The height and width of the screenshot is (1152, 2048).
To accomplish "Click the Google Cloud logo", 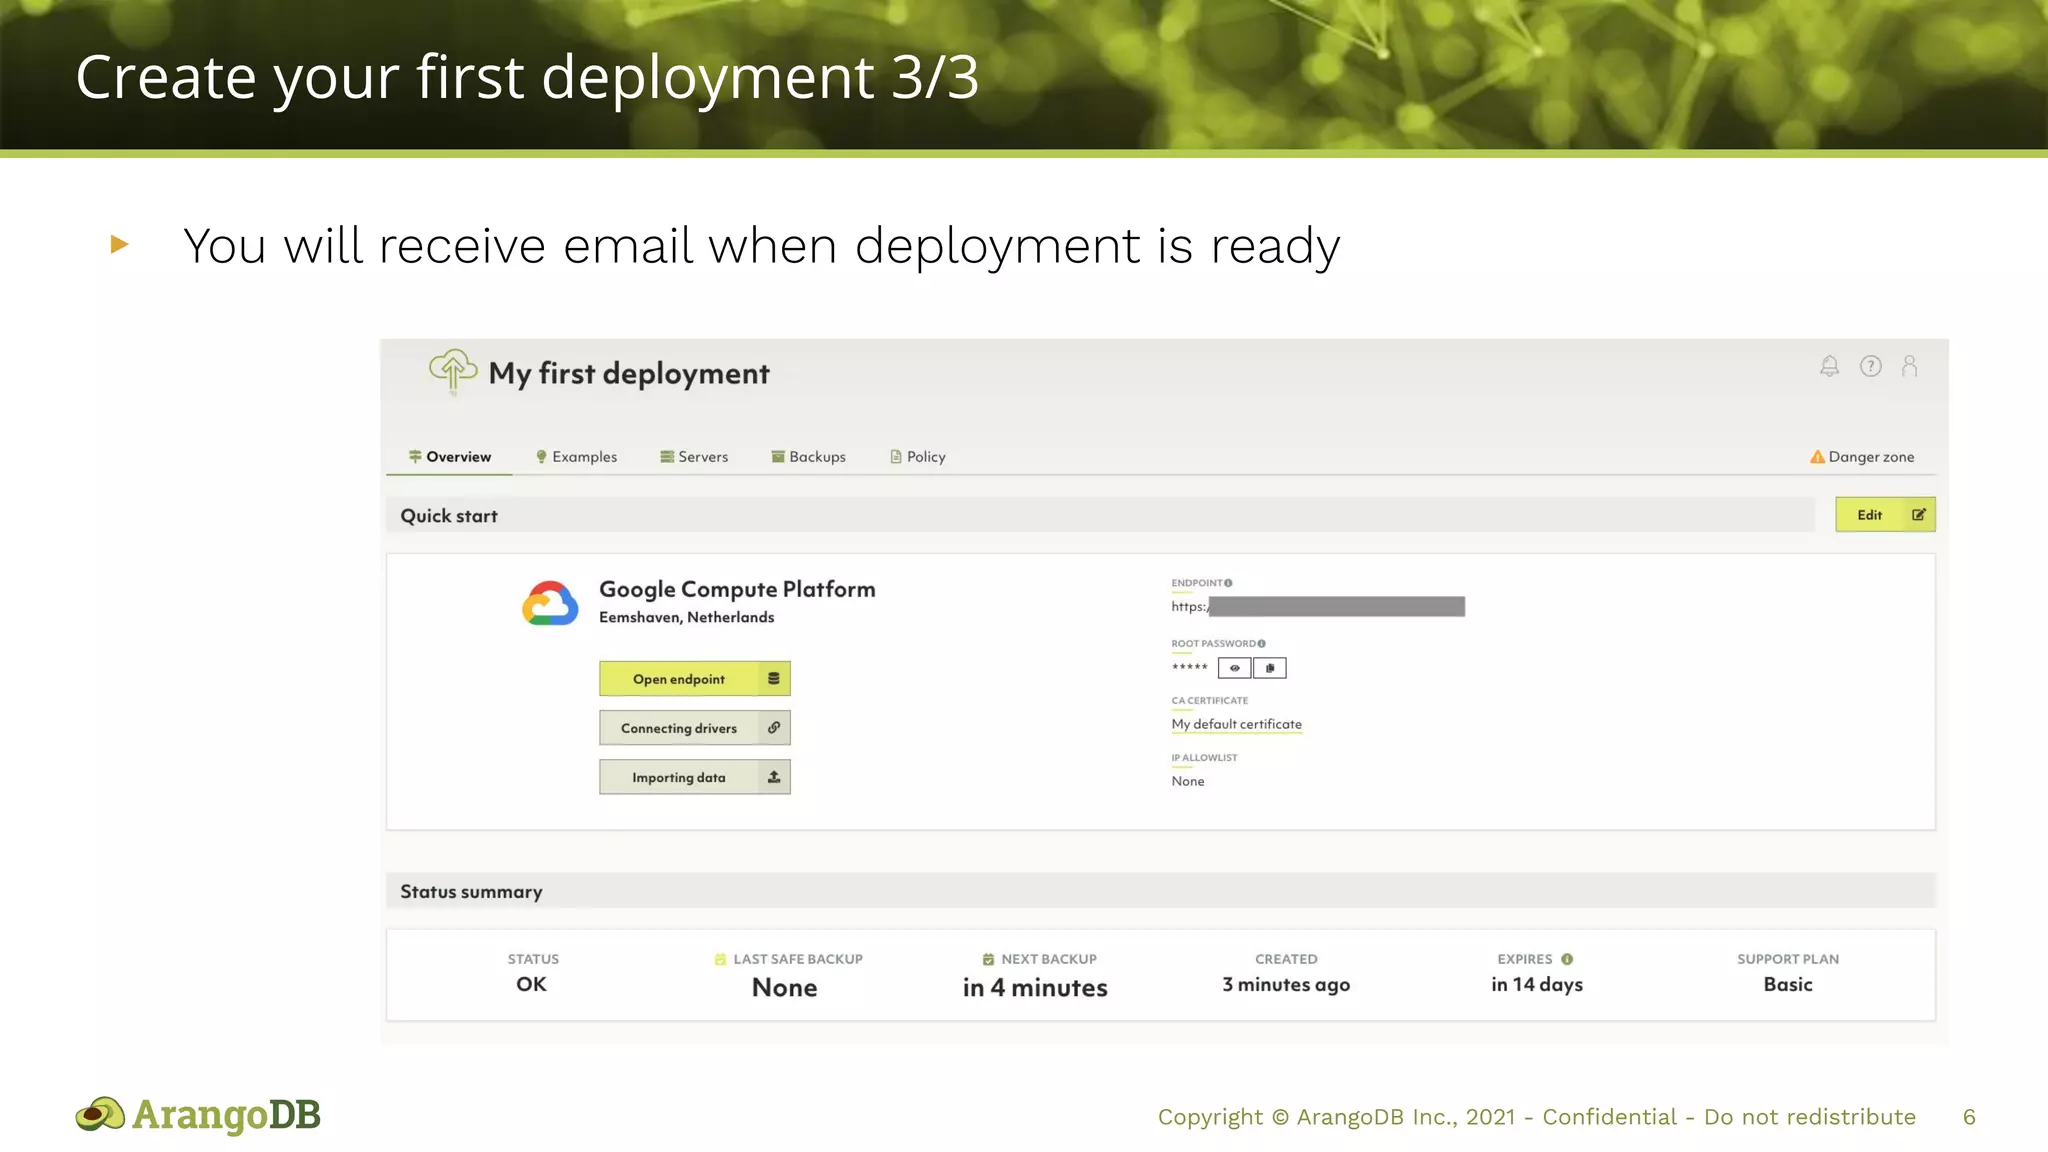I will (550, 603).
